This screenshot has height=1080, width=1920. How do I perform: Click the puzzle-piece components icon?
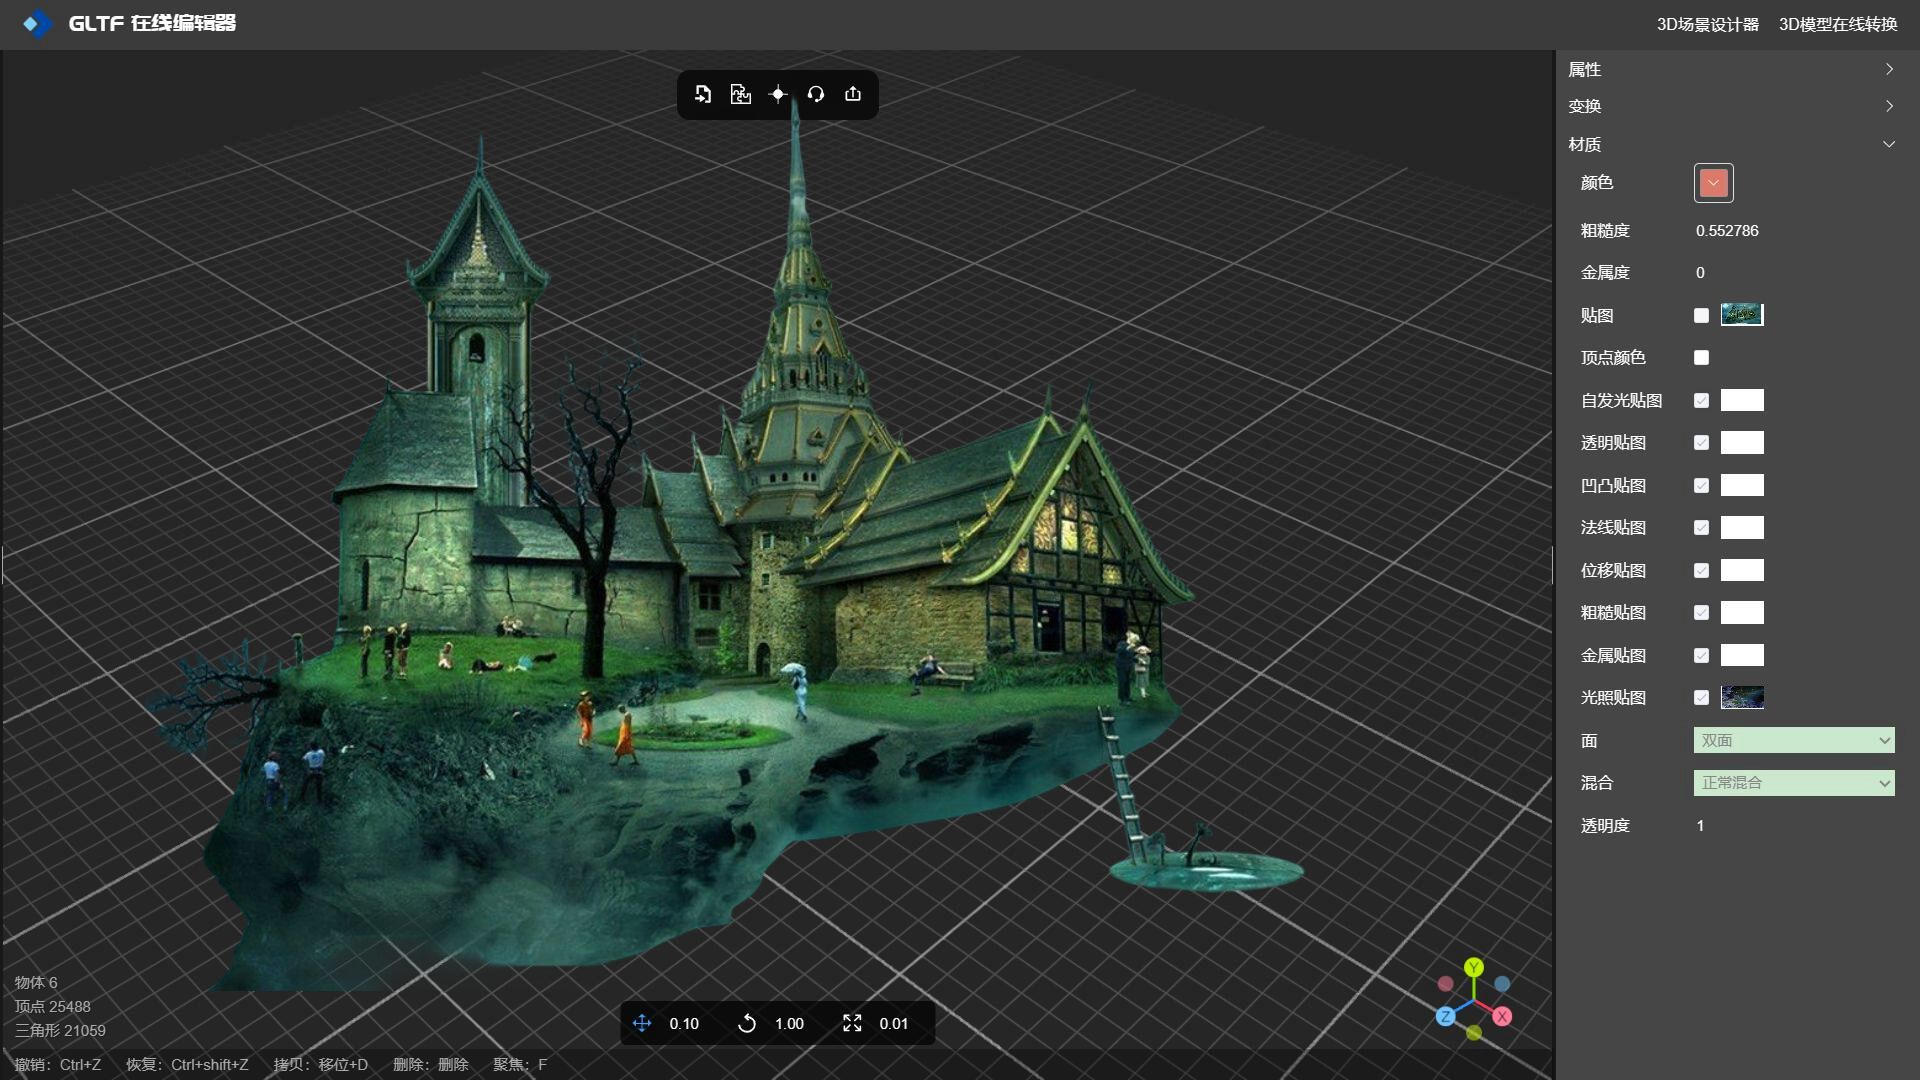point(740,94)
